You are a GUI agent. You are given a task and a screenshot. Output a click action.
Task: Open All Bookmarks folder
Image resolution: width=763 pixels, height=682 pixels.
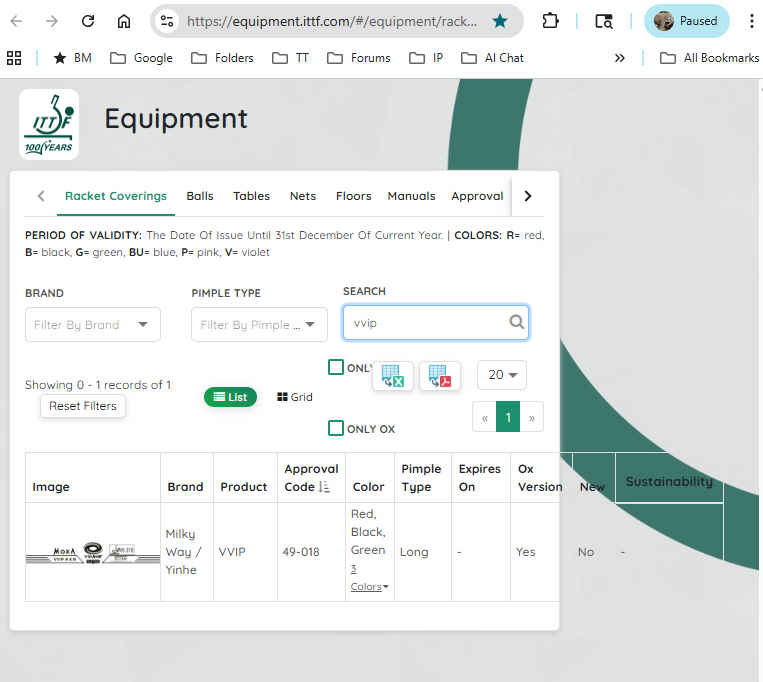(709, 58)
